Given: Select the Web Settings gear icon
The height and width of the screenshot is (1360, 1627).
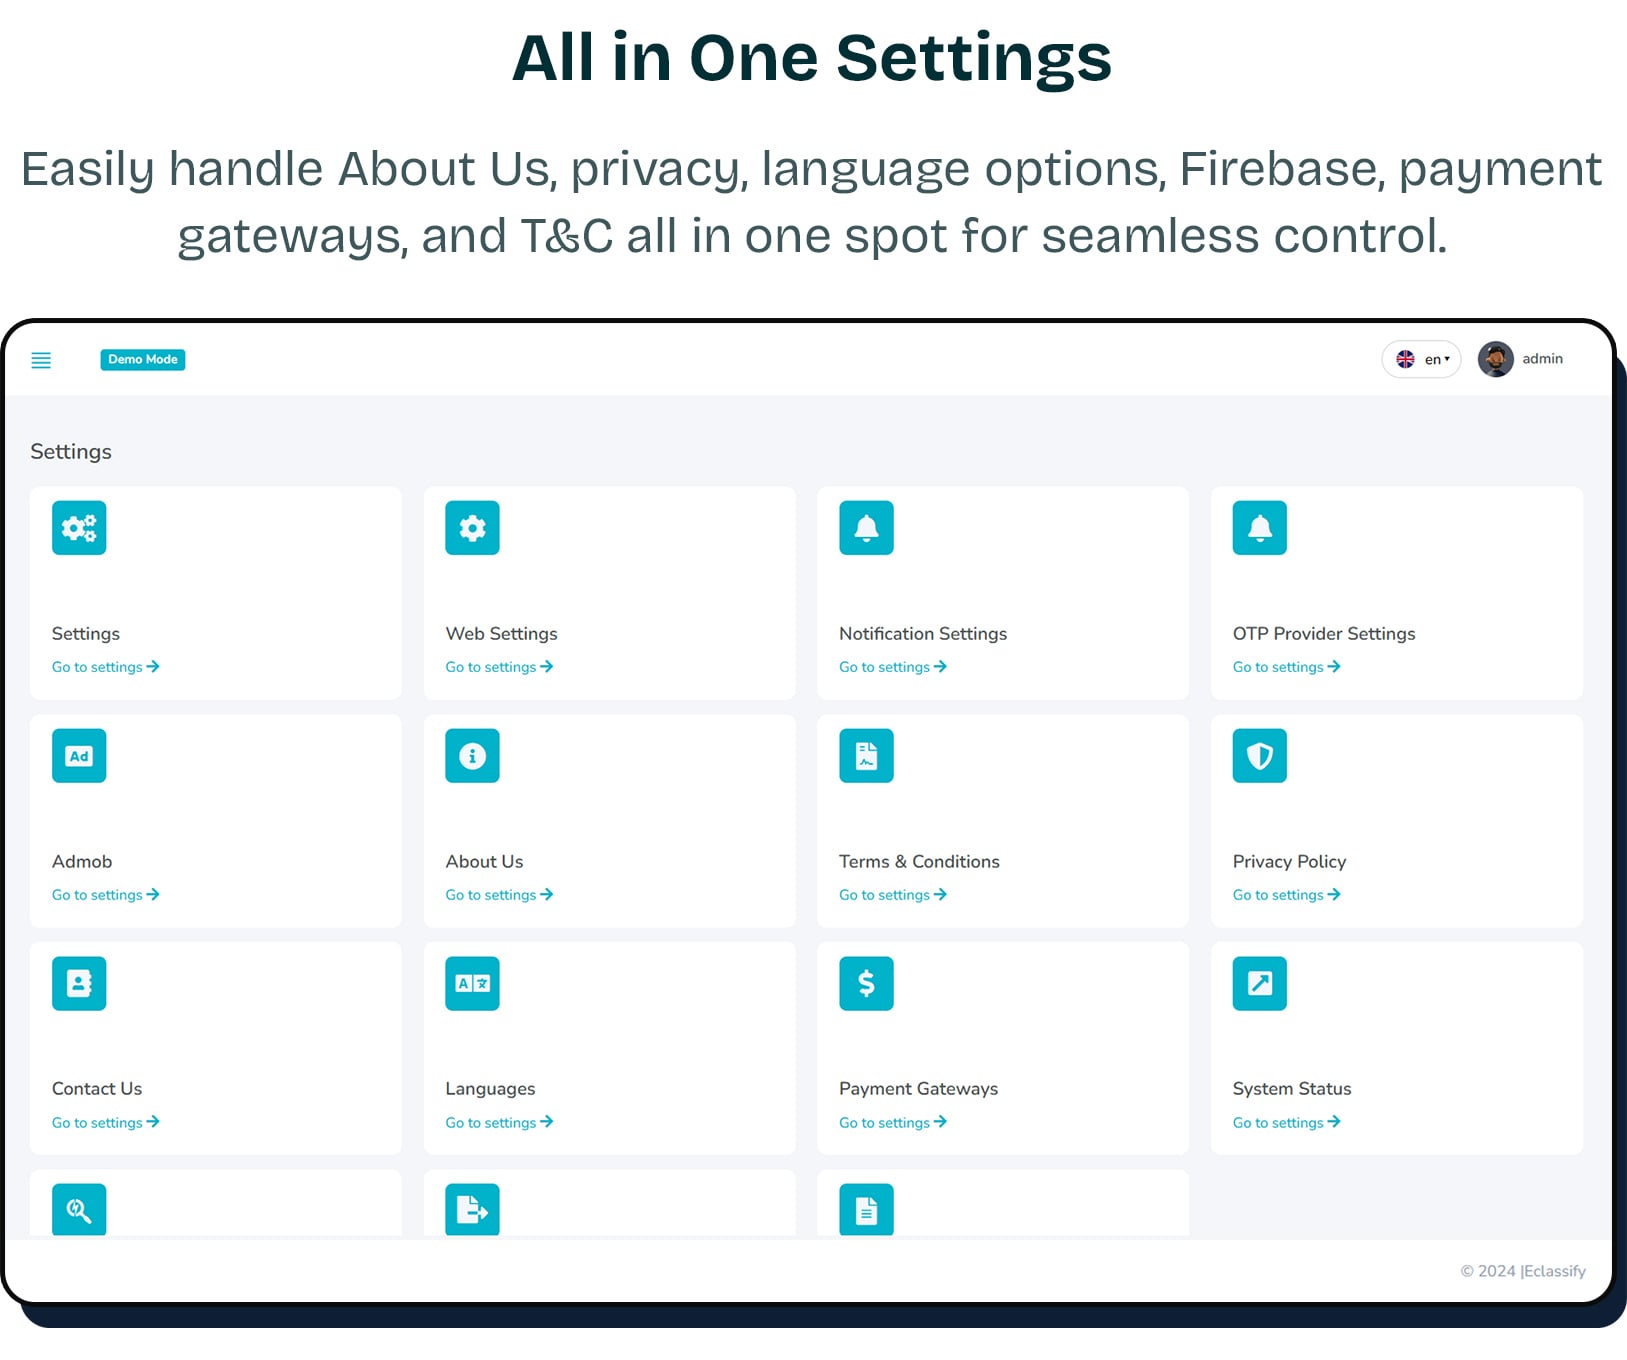Looking at the screenshot, I should [471, 528].
